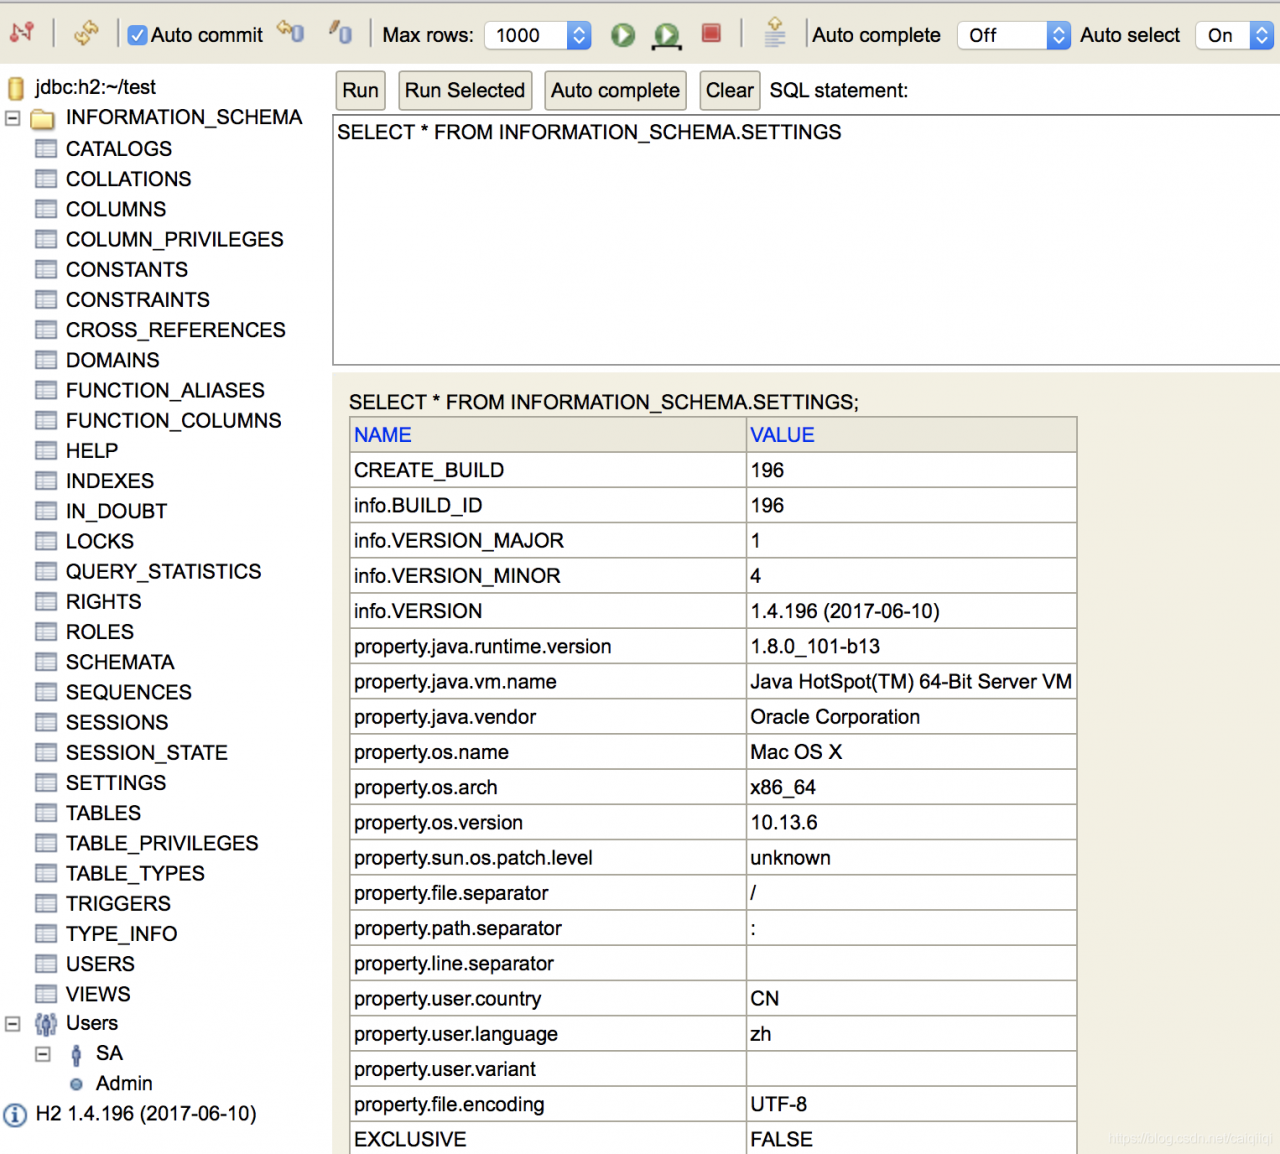Click the INFORMATION_SCHEMA folder icon
The width and height of the screenshot is (1280, 1154).
pyautogui.click(x=42, y=119)
